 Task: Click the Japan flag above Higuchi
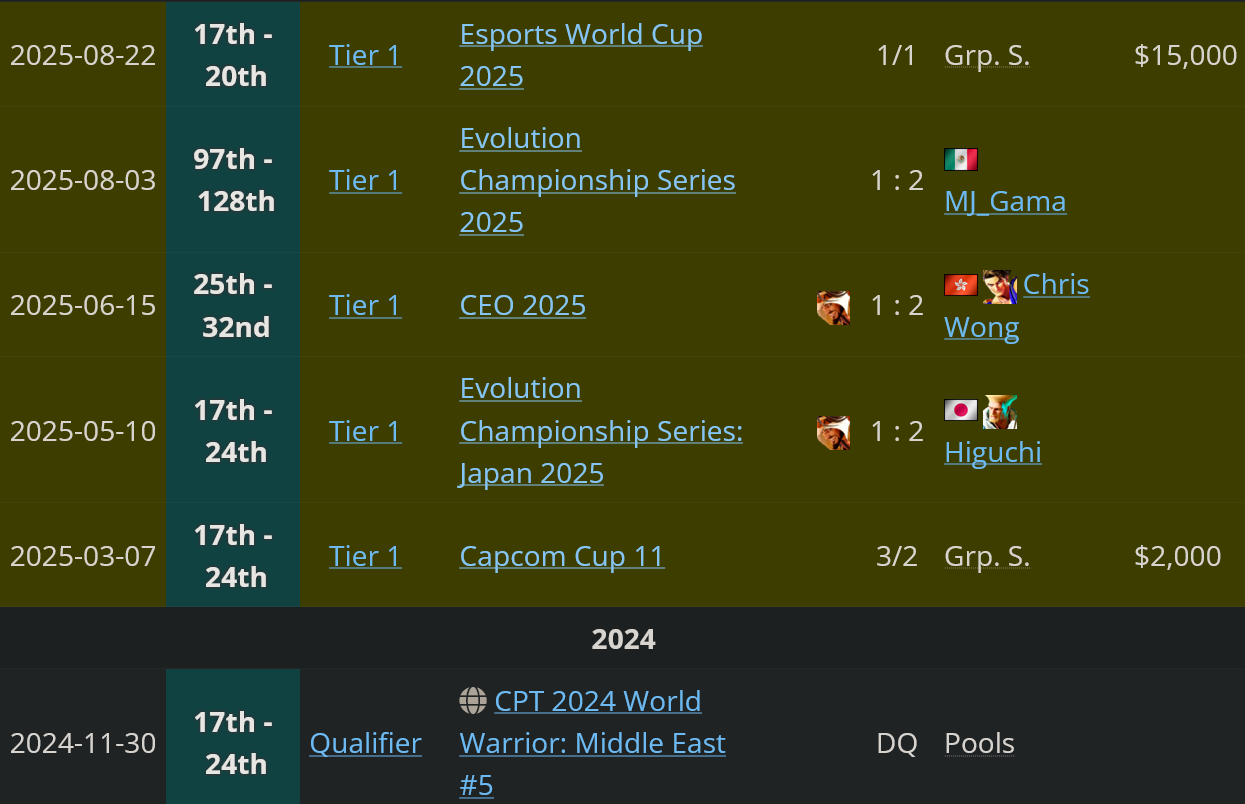(961, 410)
